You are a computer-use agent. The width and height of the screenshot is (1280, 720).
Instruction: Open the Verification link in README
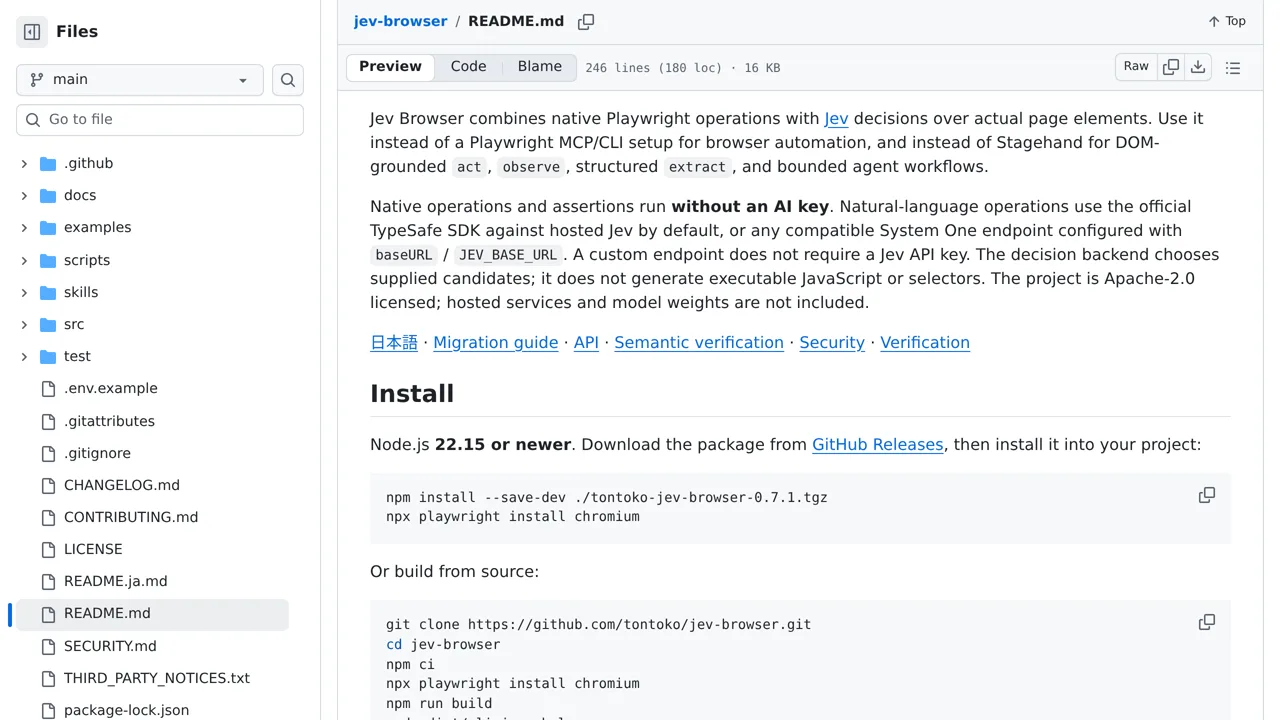[925, 342]
